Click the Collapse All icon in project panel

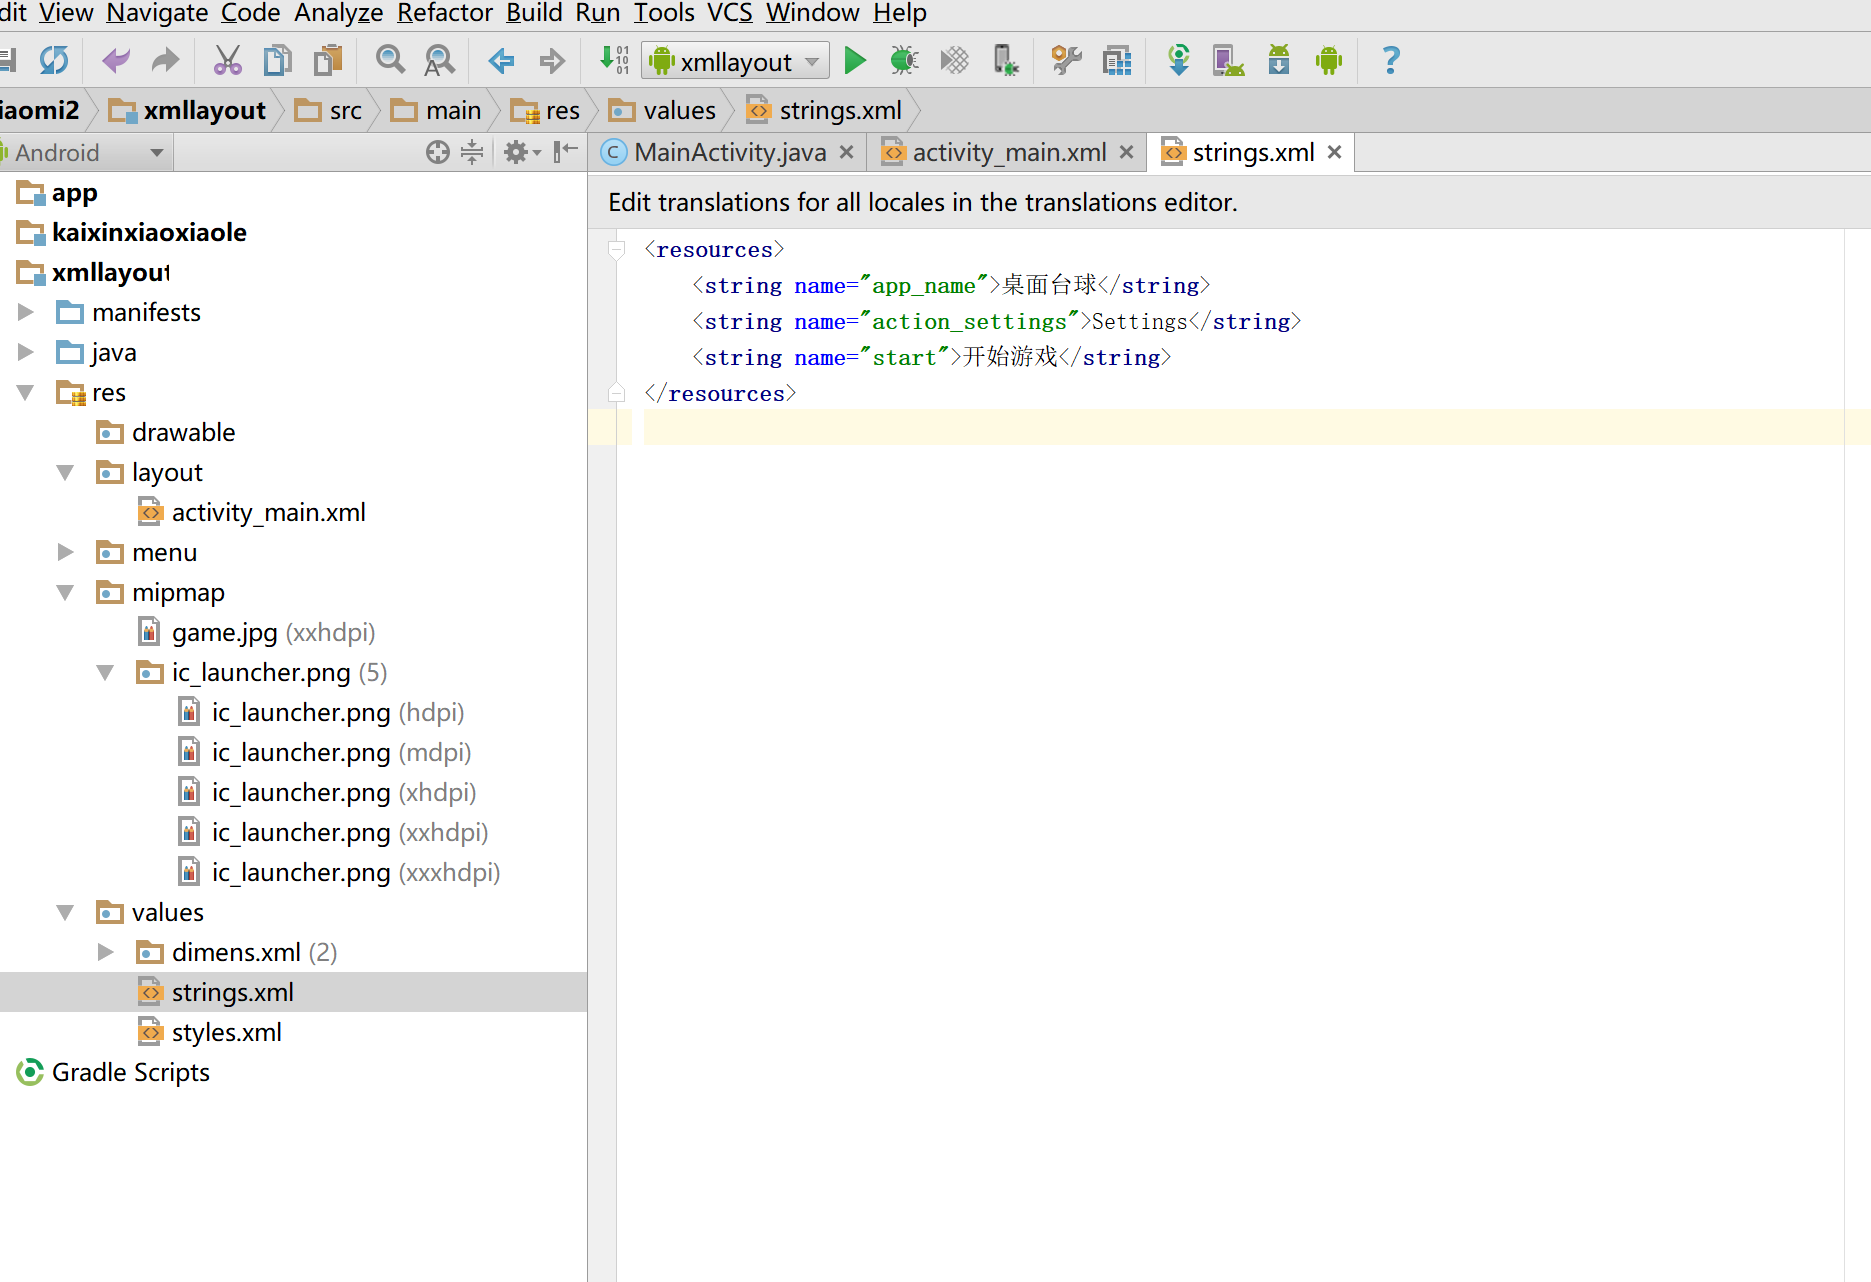[472, 152]
